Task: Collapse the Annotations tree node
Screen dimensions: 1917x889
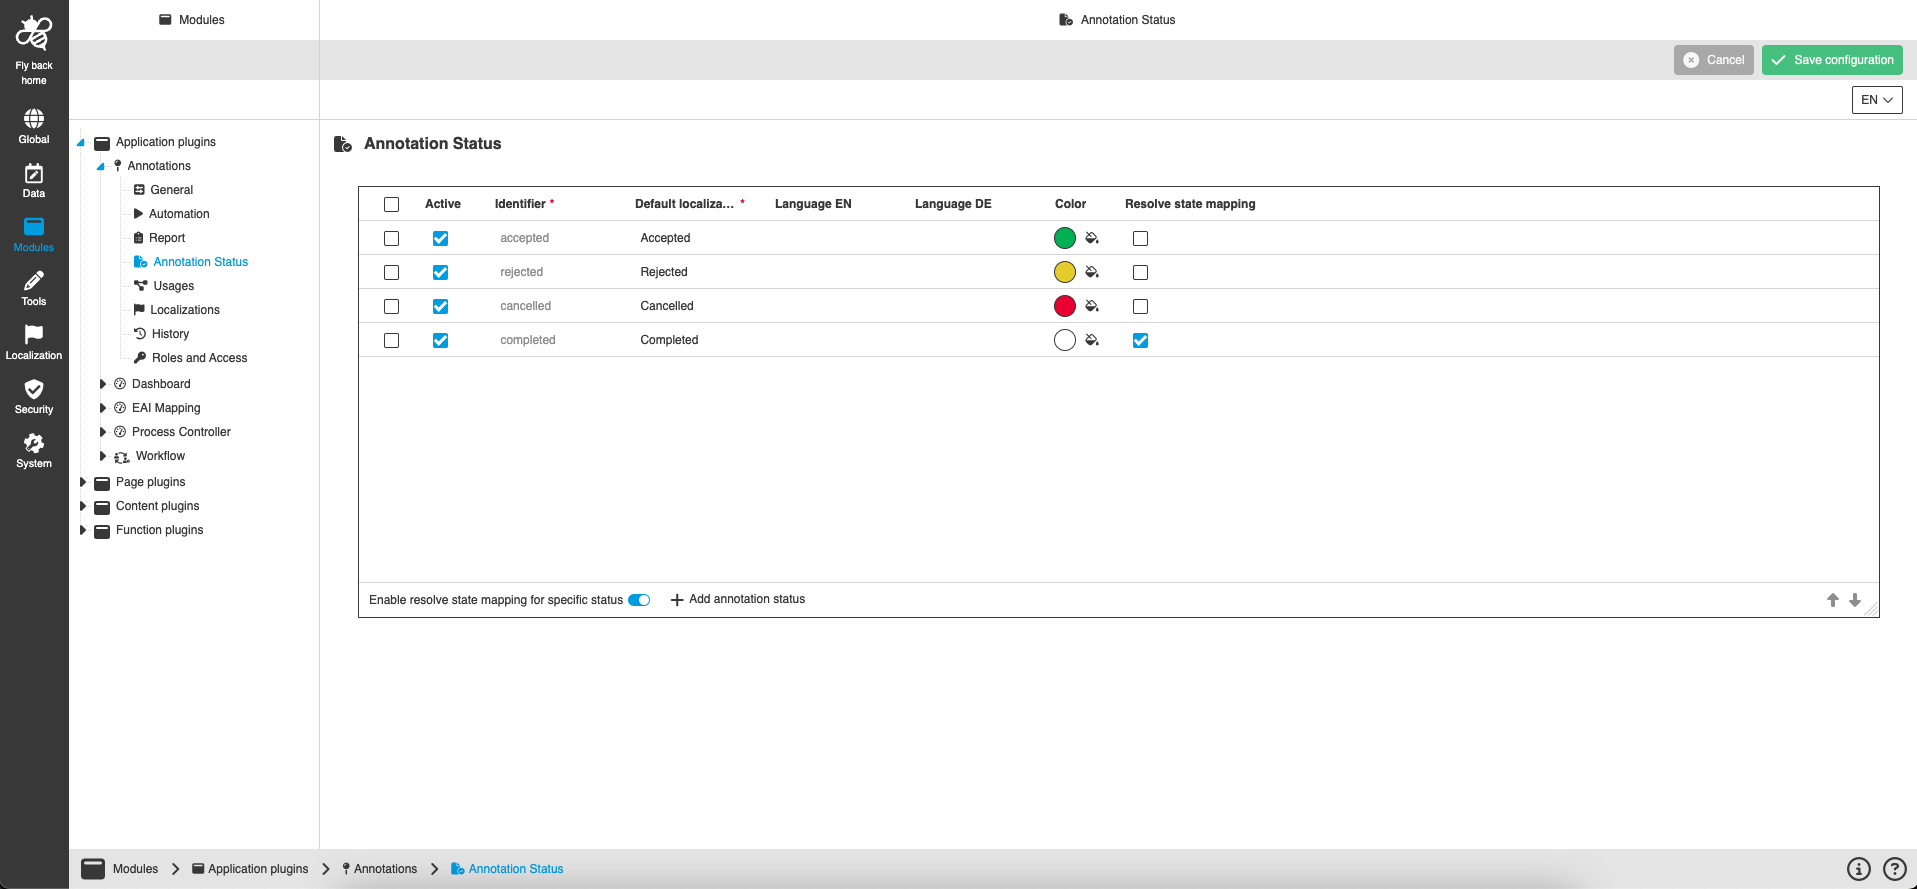Action: point(101,167)
